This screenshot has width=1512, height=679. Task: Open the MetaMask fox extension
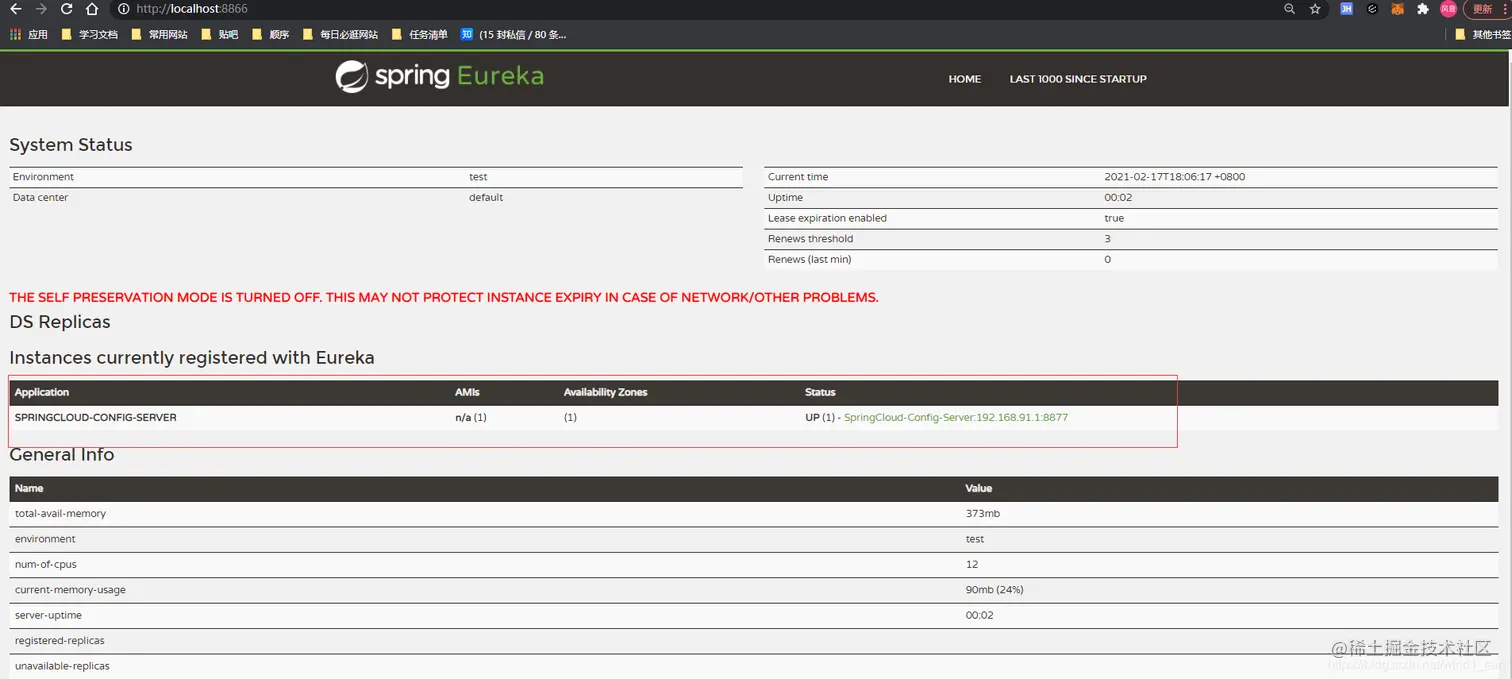[x=1398, y=9]
